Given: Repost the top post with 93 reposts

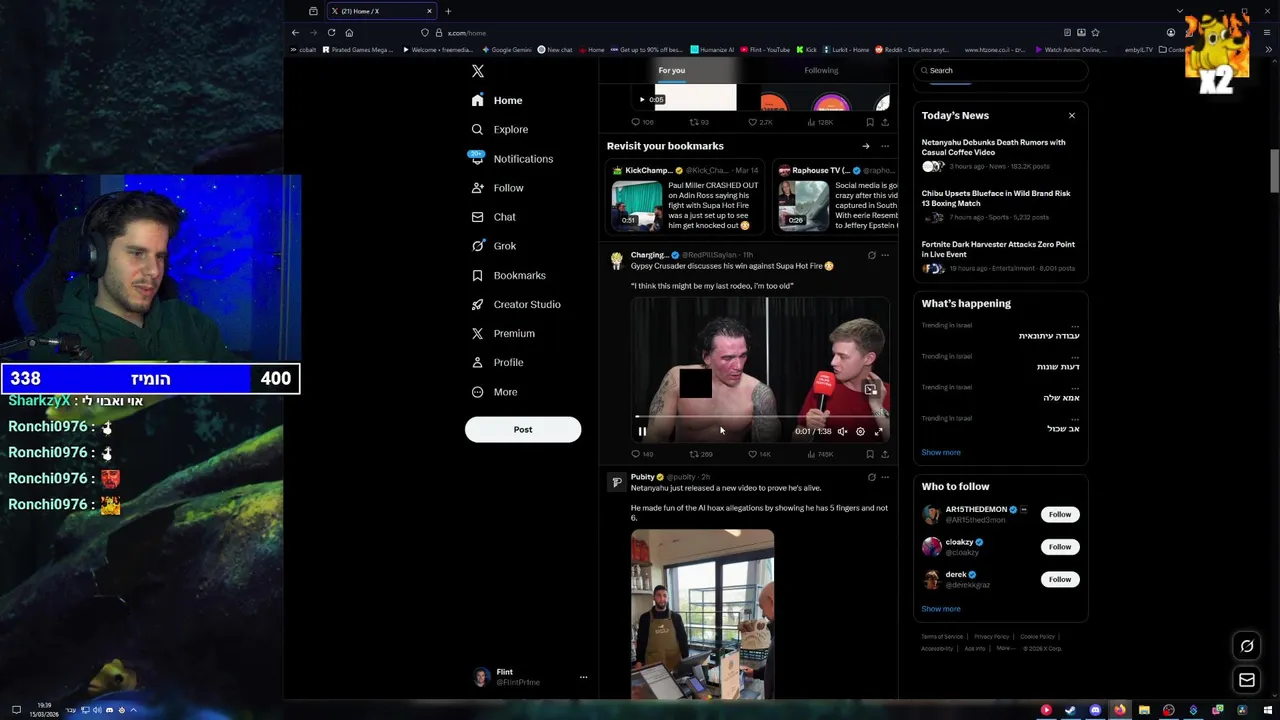Looking at the screenshot, I should coord(700,122).
